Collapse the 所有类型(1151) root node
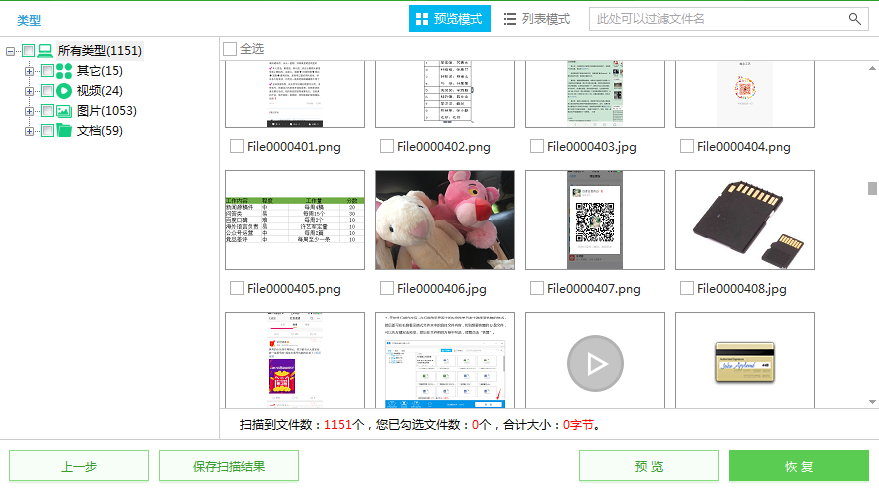879x489 pixels. coord(10,51)
